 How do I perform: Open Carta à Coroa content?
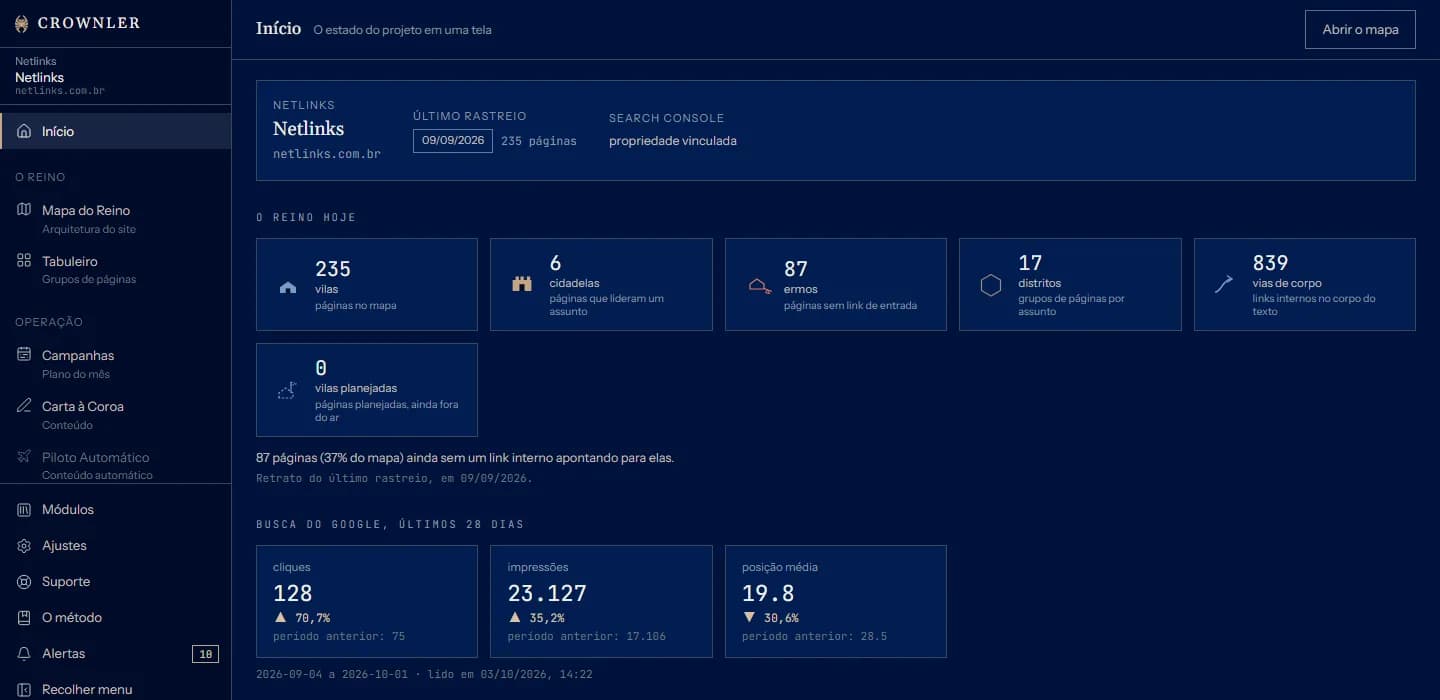(115, 414)
